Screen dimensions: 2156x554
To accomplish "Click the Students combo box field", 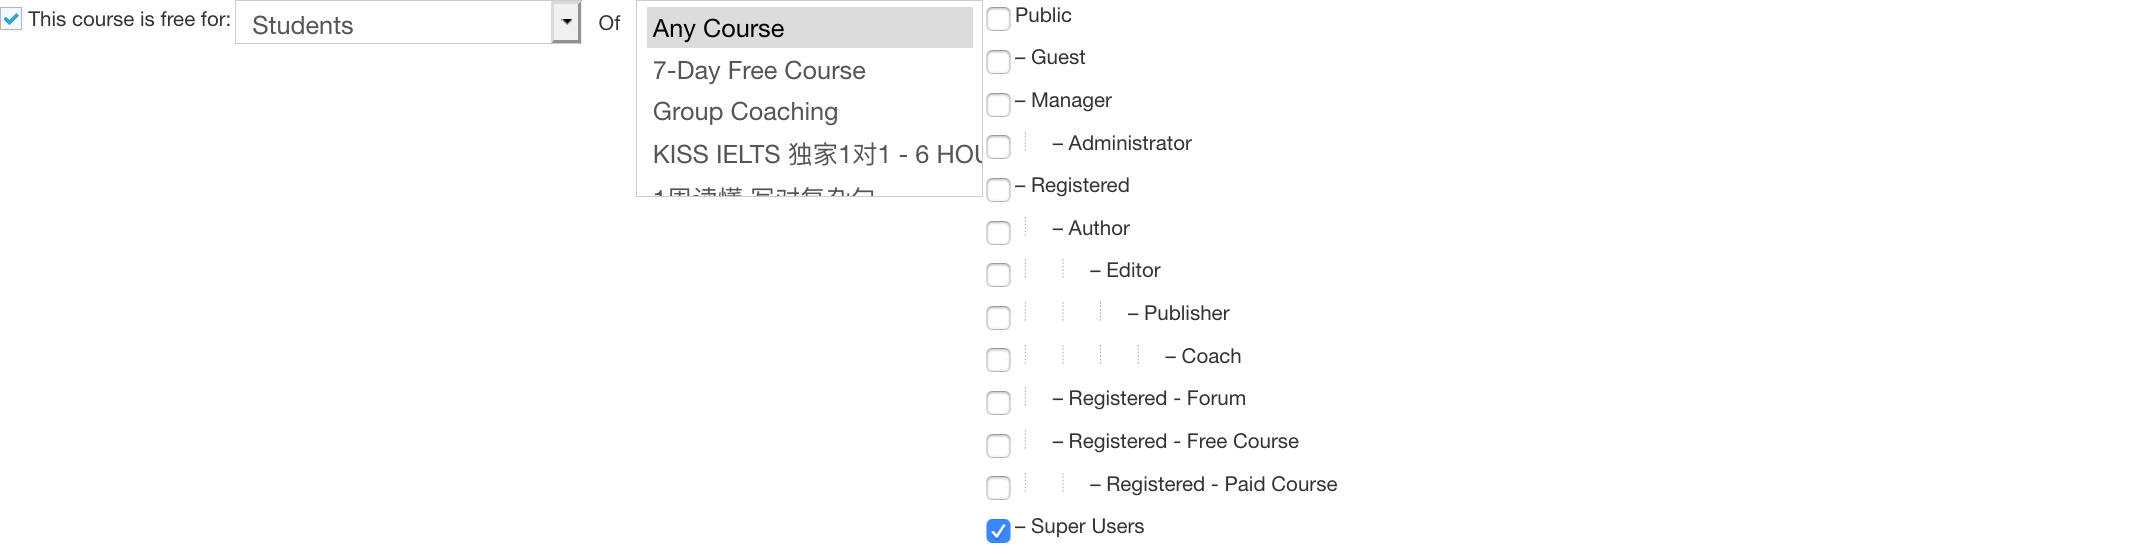I will tap(393, 24).
